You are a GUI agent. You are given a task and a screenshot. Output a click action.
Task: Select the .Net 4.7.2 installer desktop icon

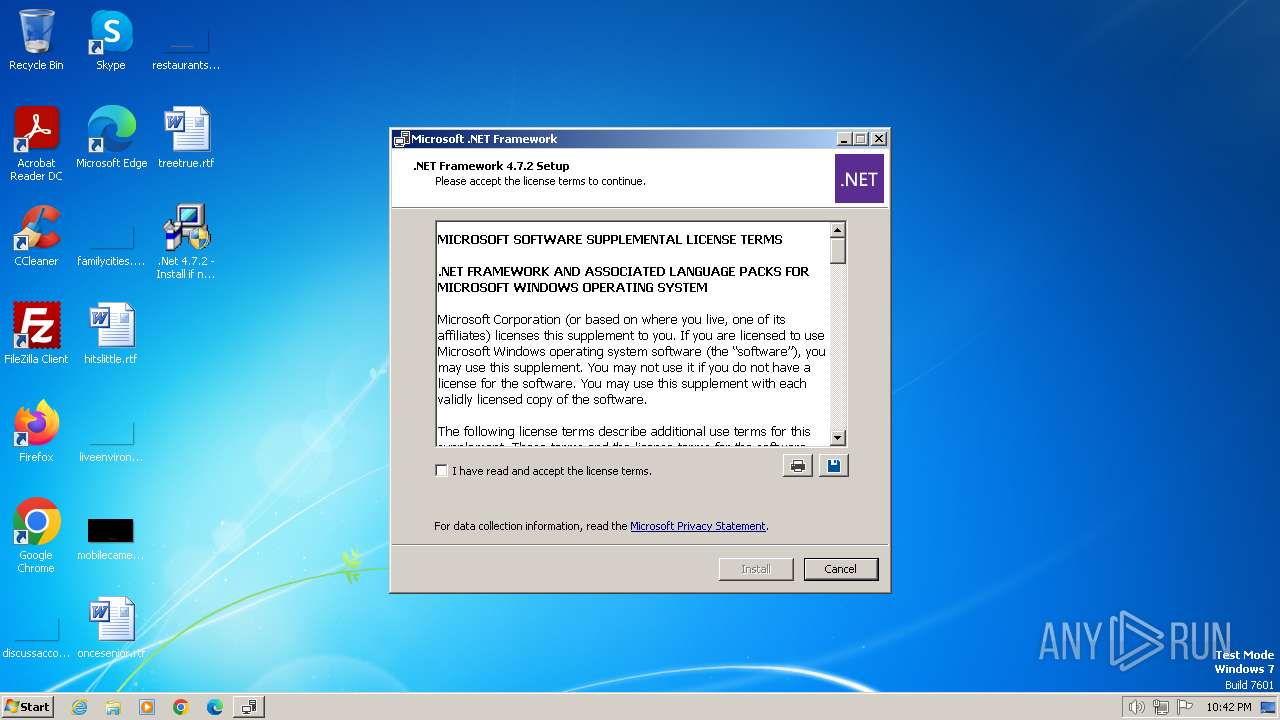click(x=186, y=241)
